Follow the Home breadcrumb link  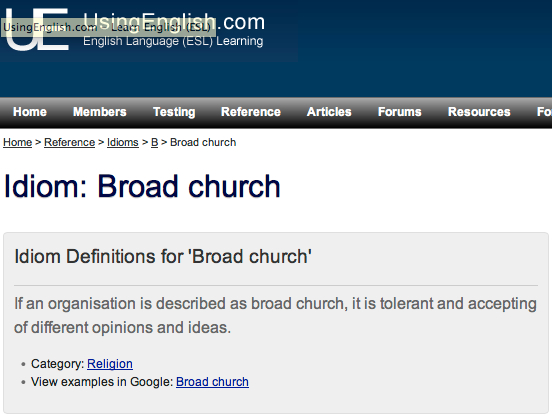18,143
